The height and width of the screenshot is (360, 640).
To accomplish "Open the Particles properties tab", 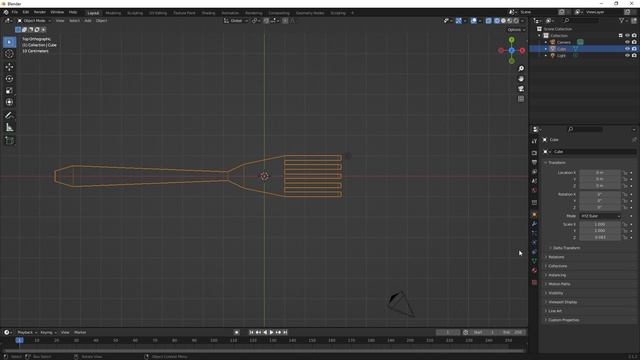I will (x=534, y=233).
